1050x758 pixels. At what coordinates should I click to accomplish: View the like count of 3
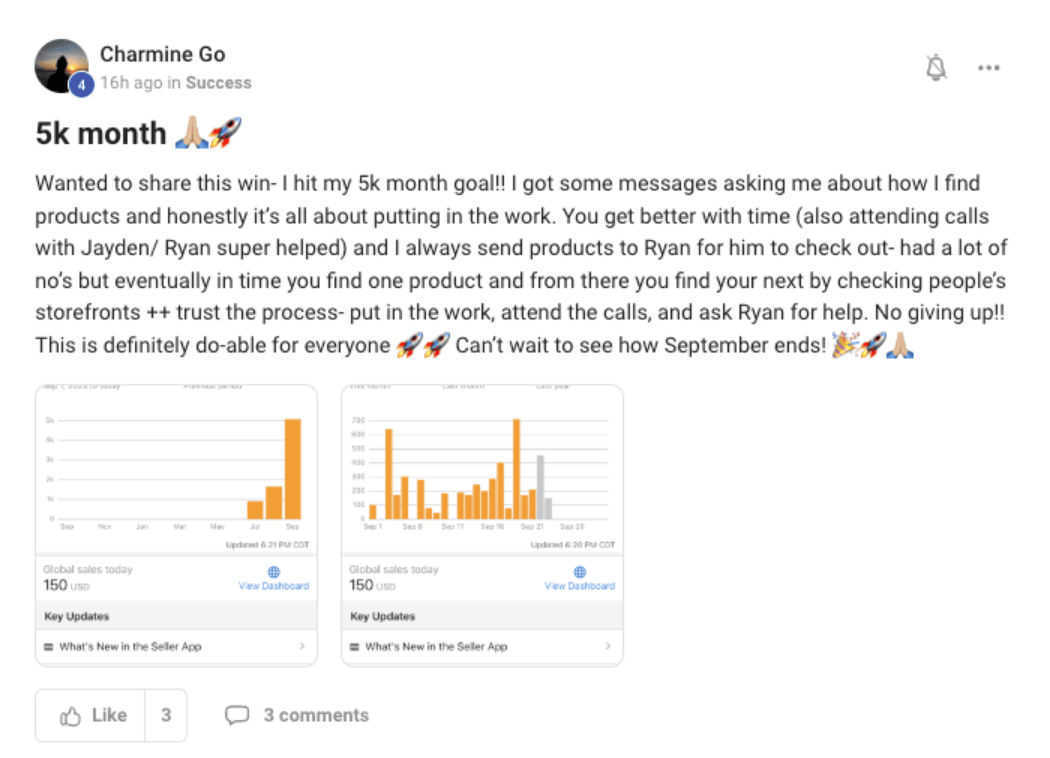pos(166,715)
